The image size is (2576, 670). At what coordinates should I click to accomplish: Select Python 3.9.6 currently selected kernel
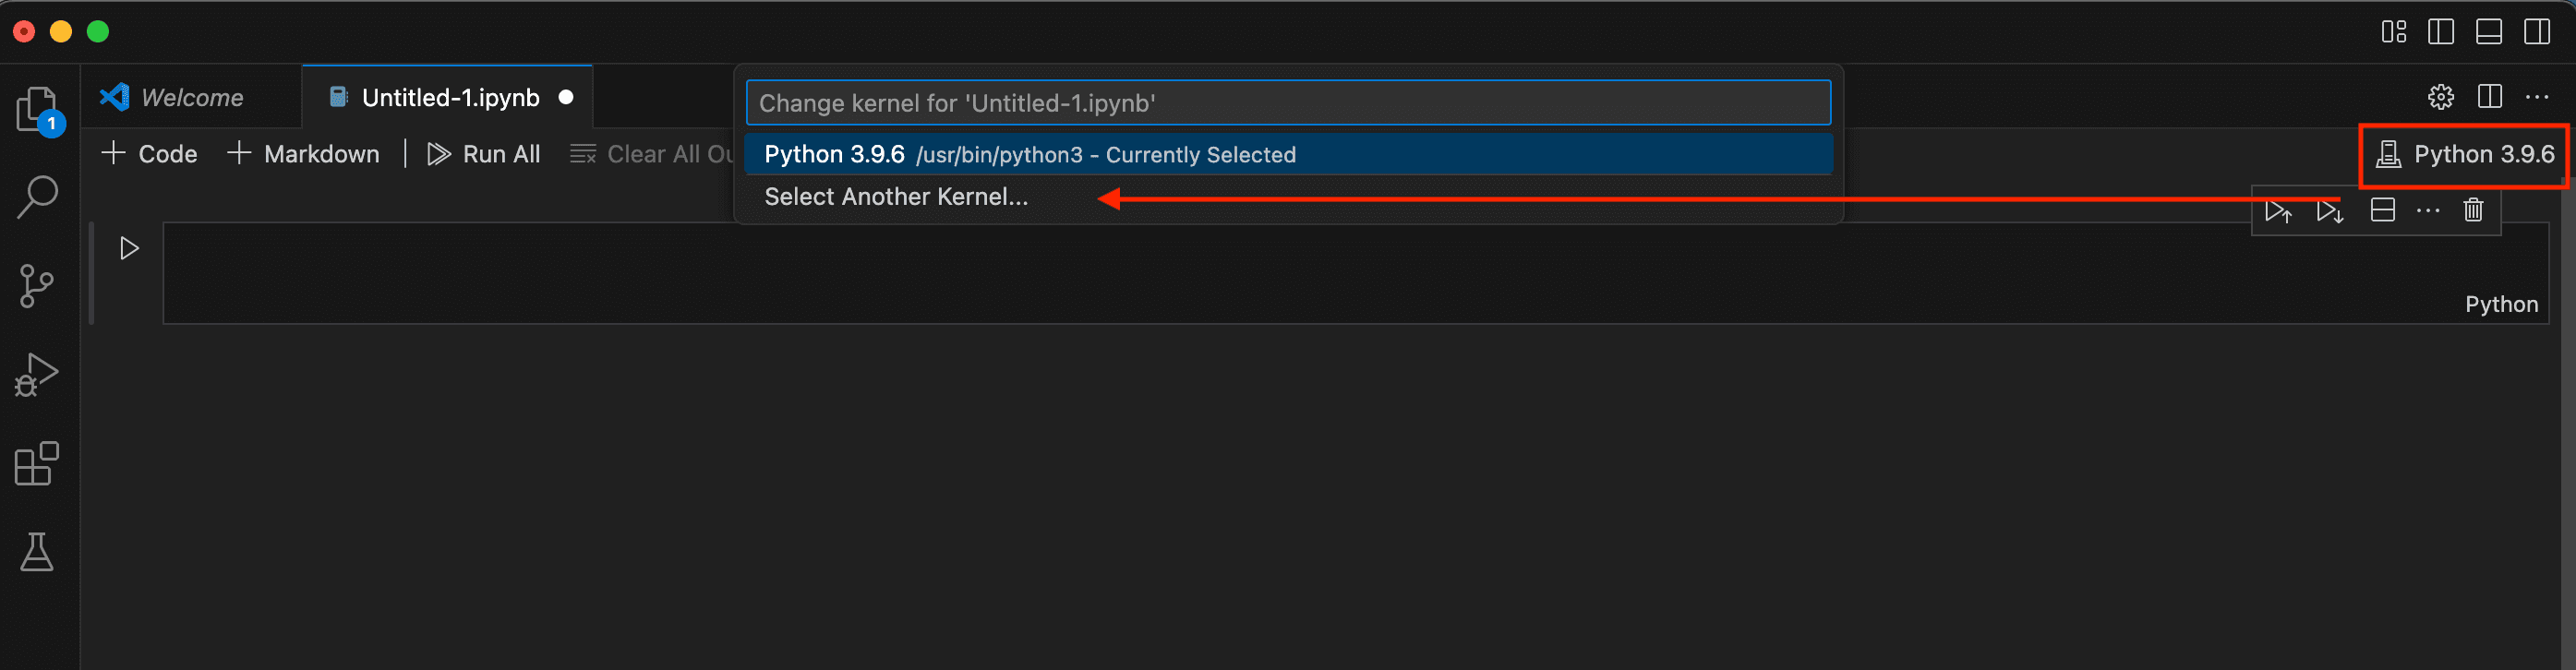pos(1288,154)
